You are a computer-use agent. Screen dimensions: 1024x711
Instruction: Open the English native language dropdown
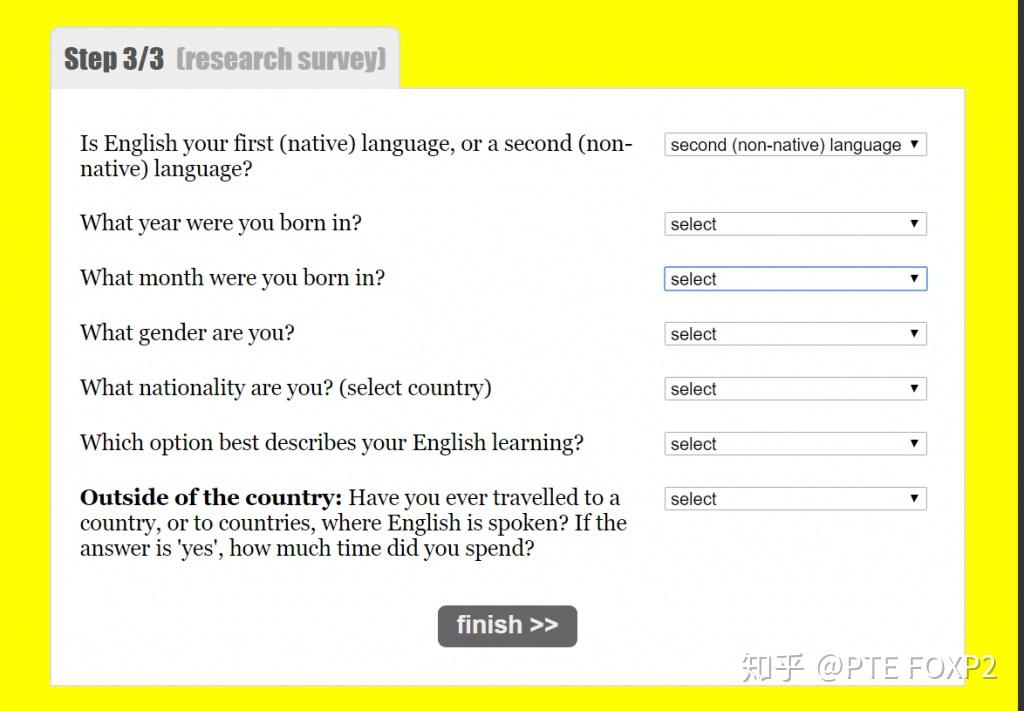pyautogui.click(x=795, y=145)
